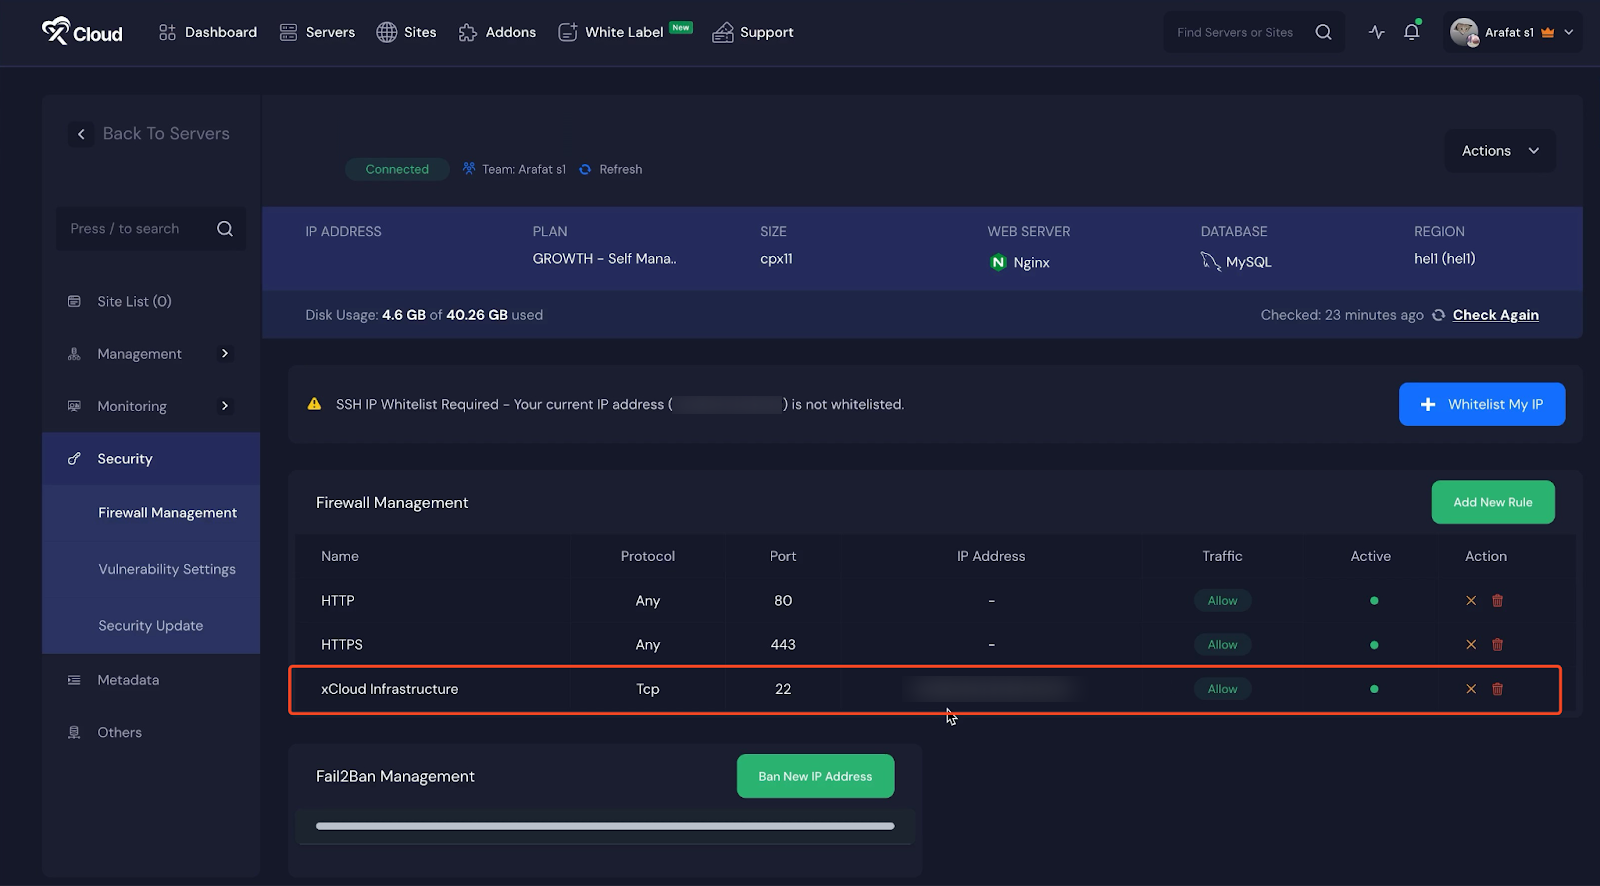Click the Add New Rule button

click(x=1492, y=502)
